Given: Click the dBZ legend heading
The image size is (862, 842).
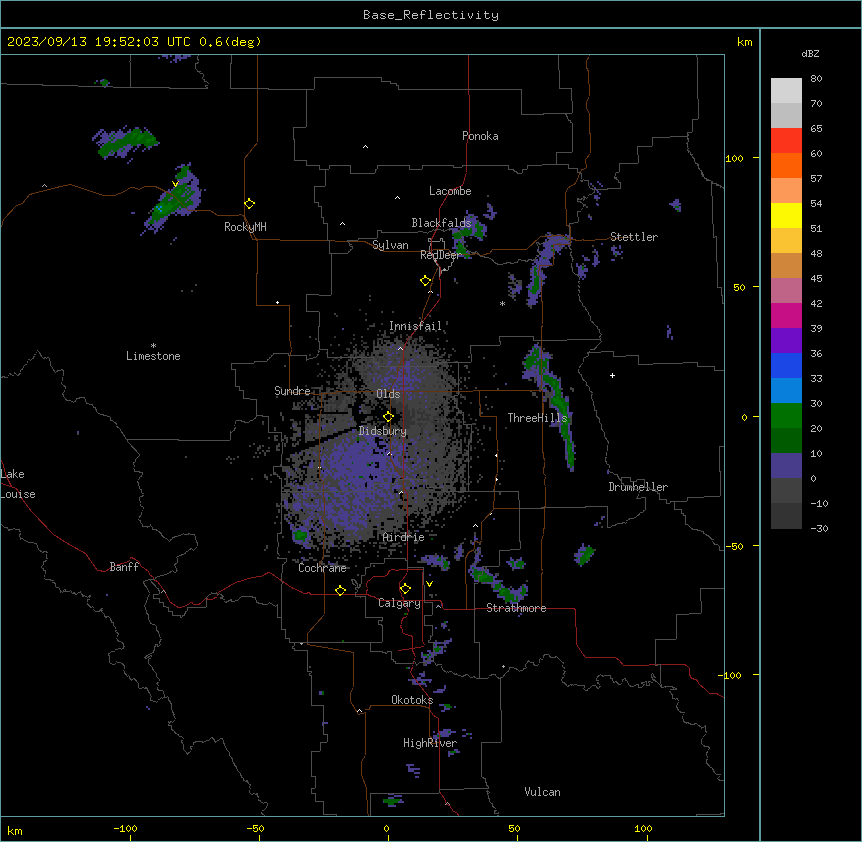Looking at the screenshot, I should [810, 53].
